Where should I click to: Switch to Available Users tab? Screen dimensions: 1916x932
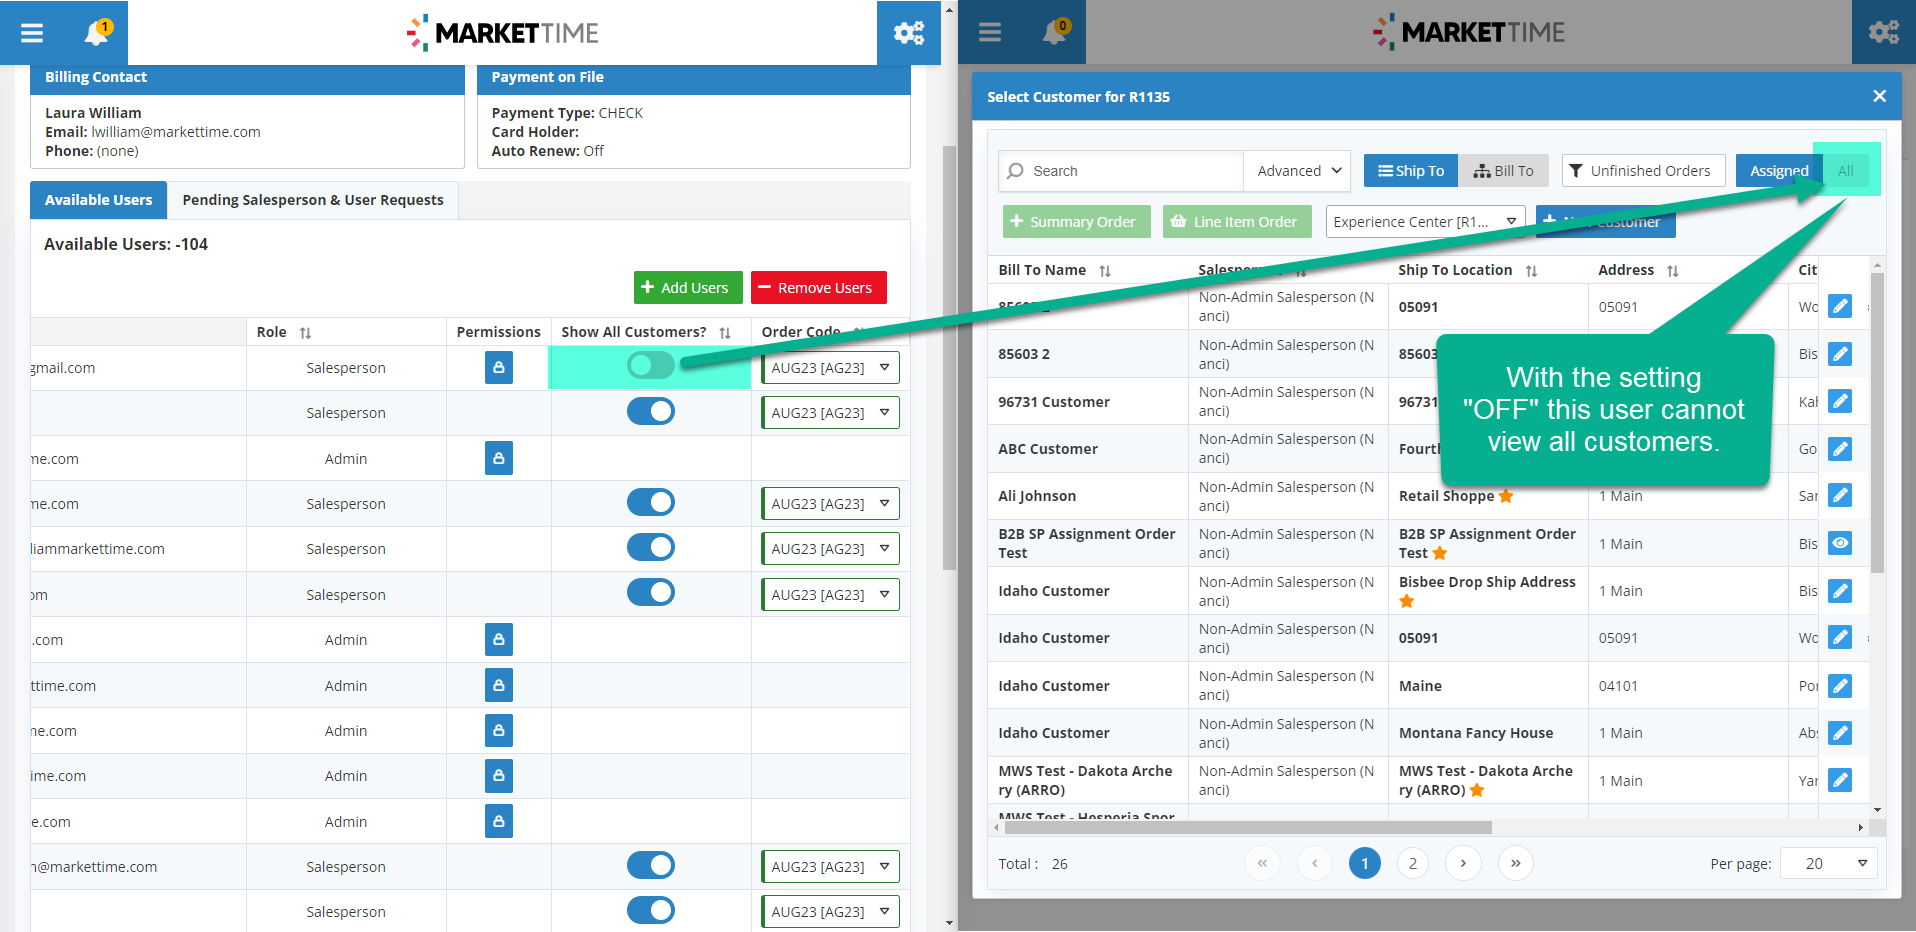coord(98,200)
